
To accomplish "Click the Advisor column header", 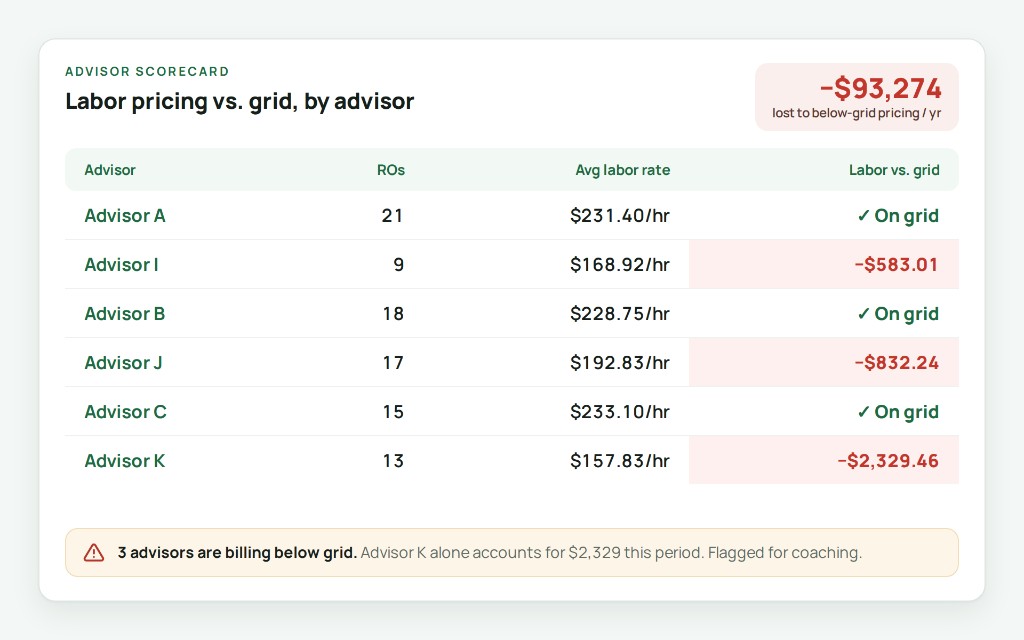I will (110, 170).
